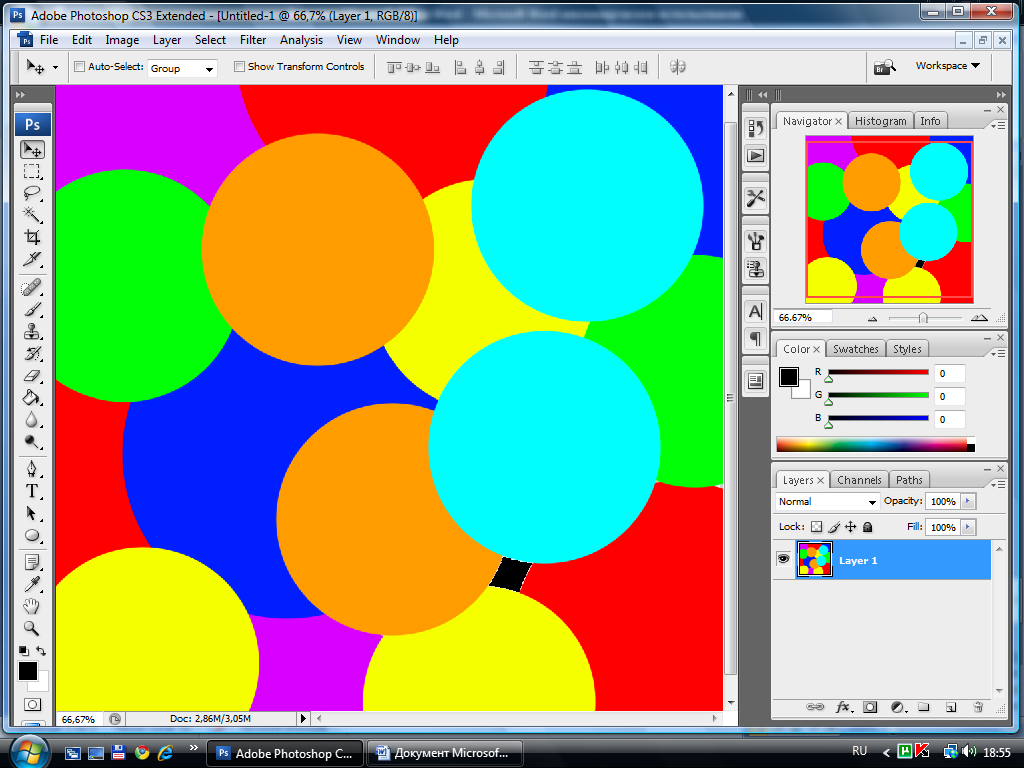Hide Layer 1 with the eye icon
Image resolution: width=1024 pixels, height=768 pixels.
783,559
